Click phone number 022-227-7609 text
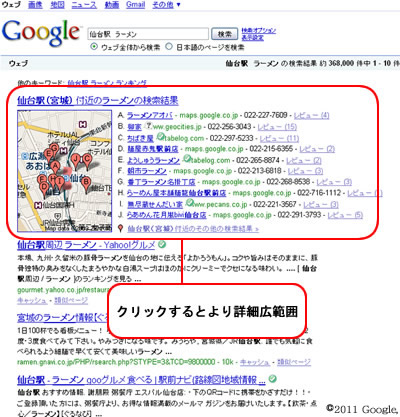400x417 pixels. pos(266,115)
